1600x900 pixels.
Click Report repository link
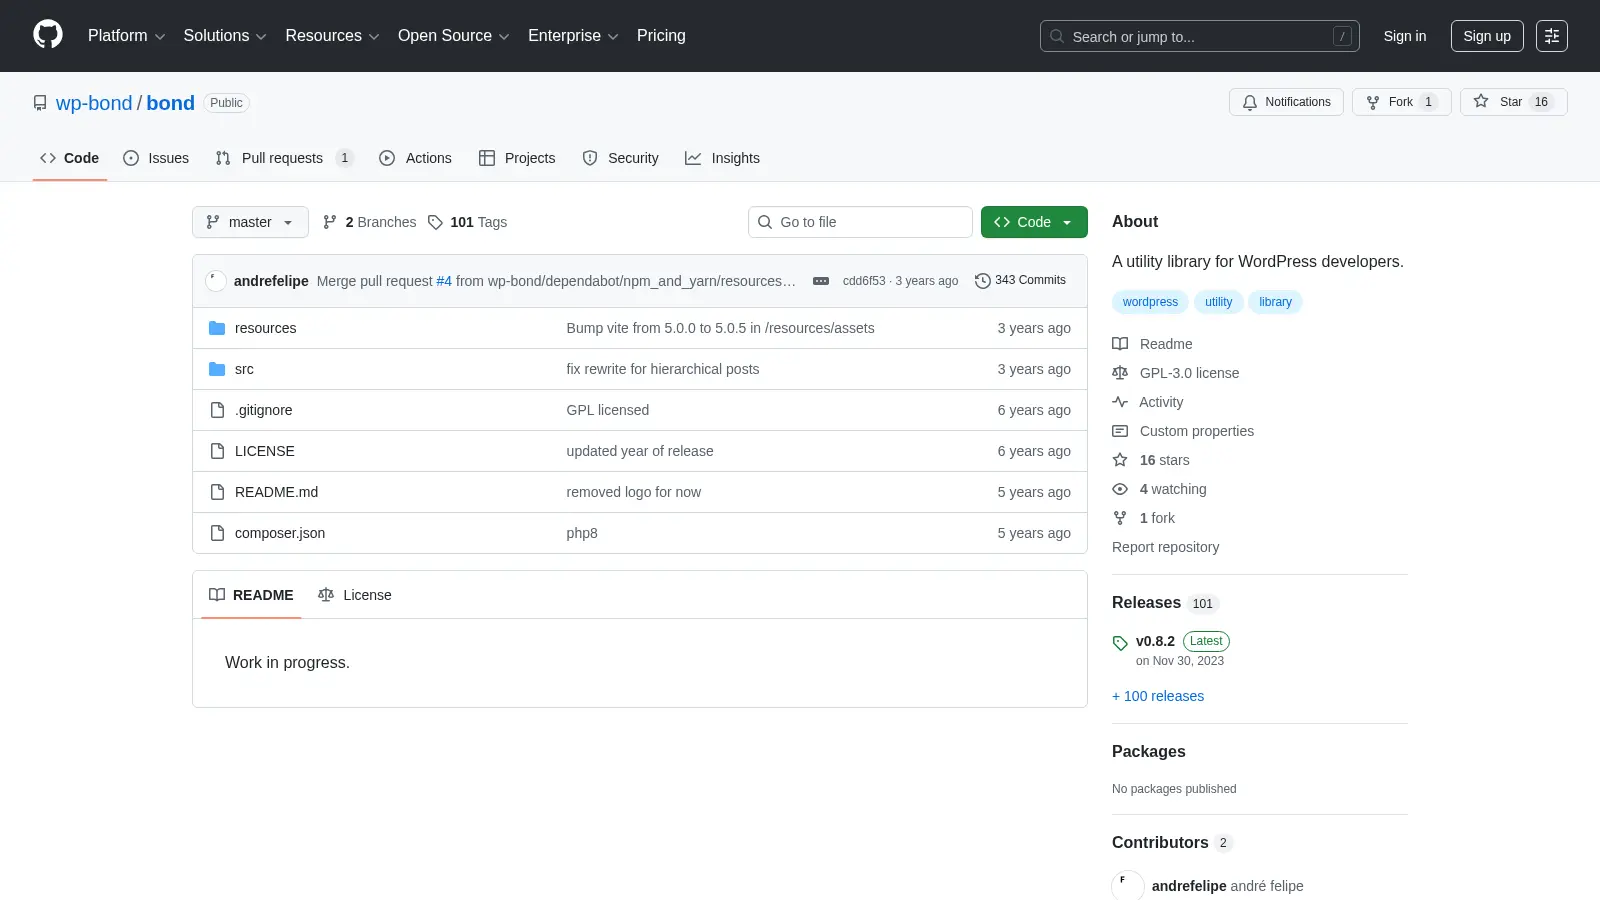1165,547
